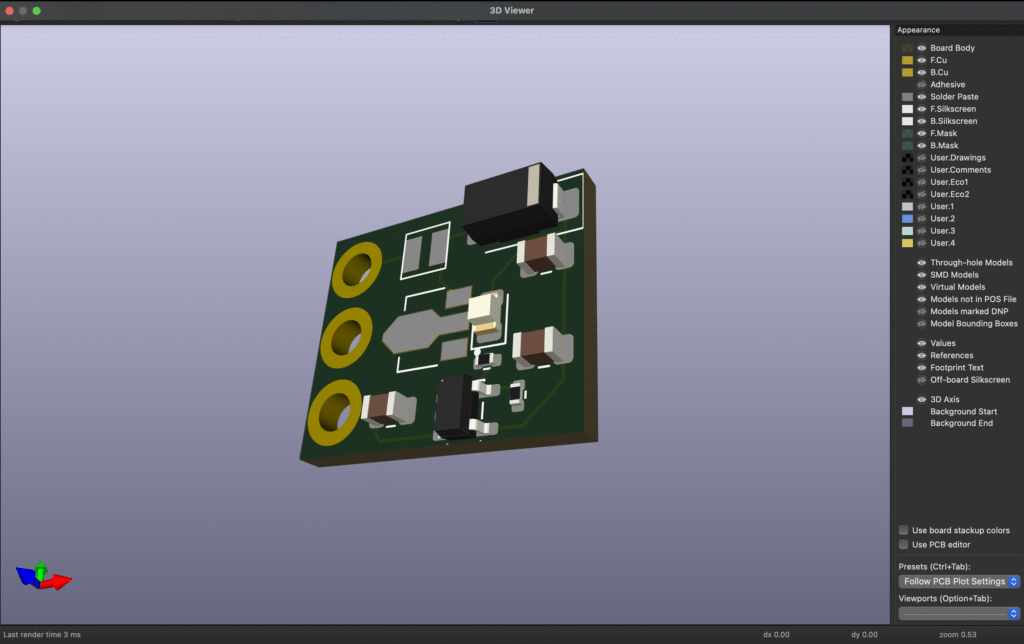Open the Presets dropdown

click(958, 581)
